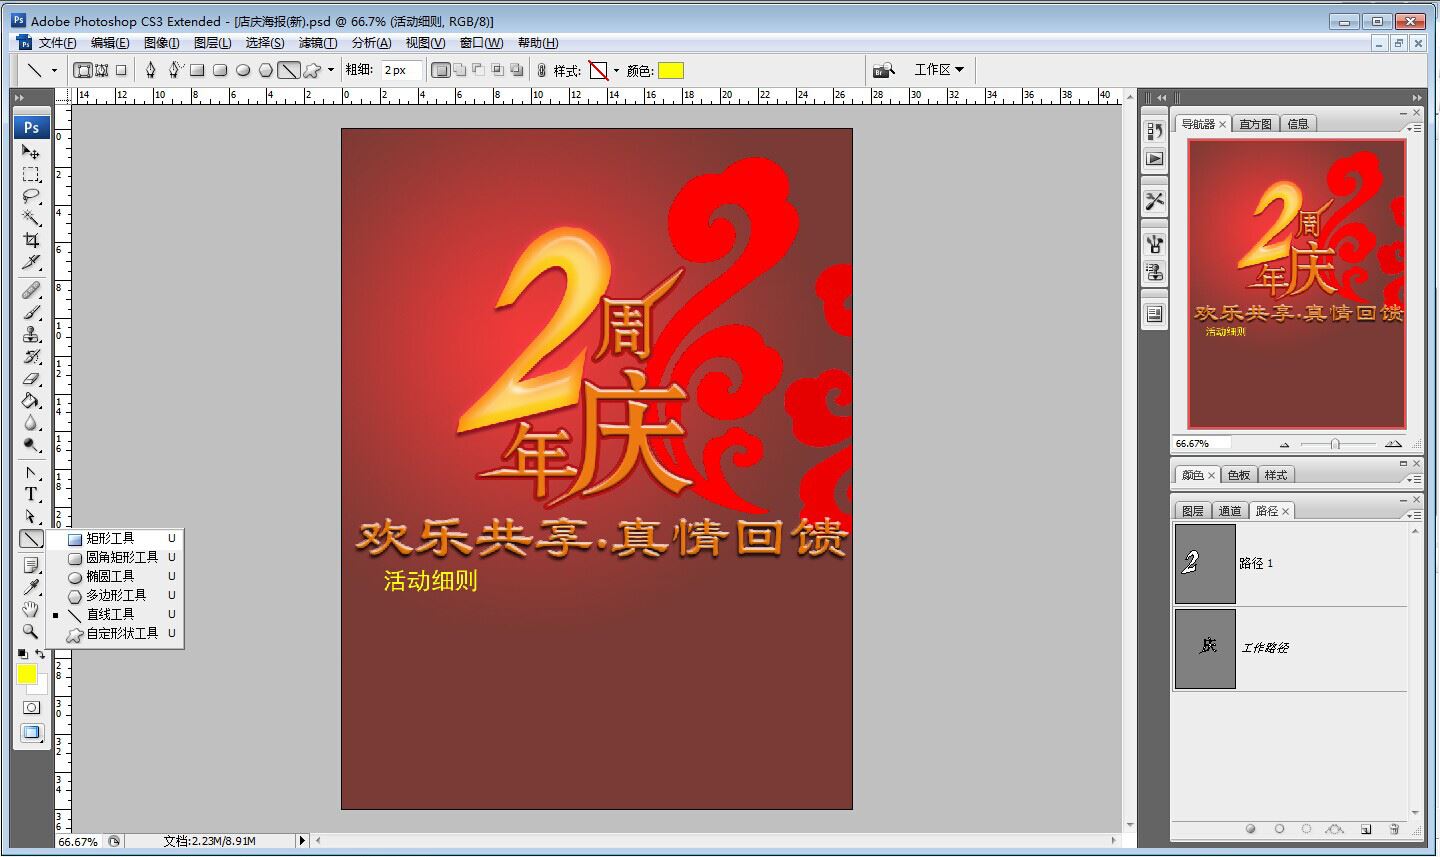
Task: Select the Hand tool
Action: [31, 609]
